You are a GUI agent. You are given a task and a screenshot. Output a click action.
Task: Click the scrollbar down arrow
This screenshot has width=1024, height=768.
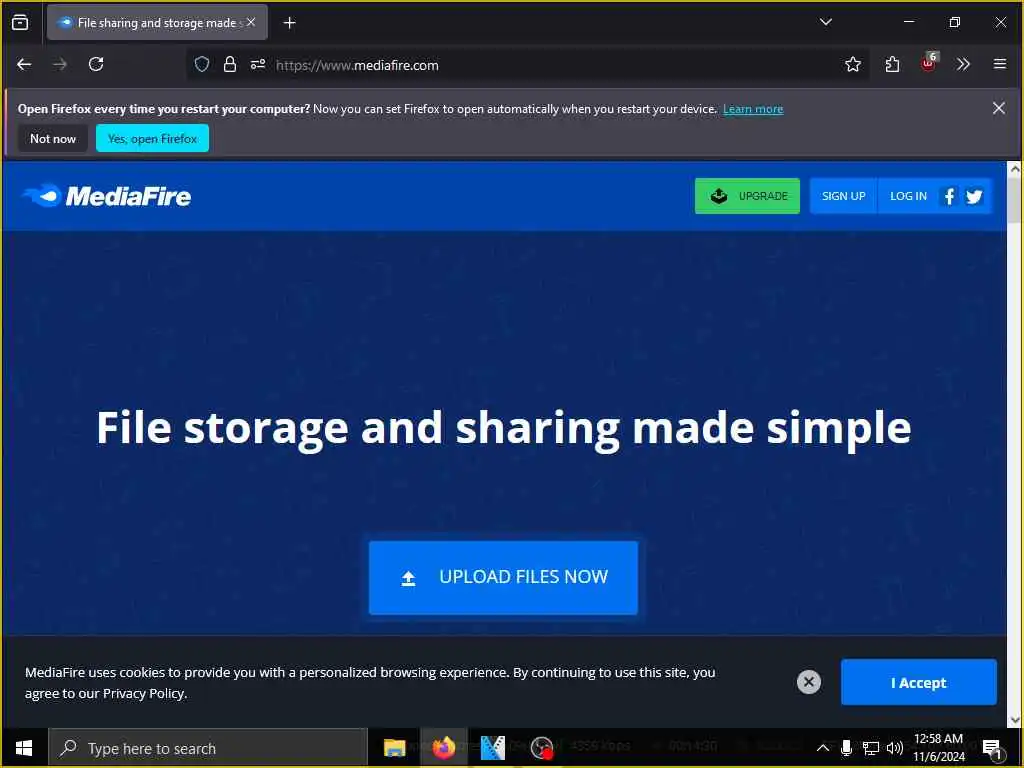click(x=1014, y=720)
